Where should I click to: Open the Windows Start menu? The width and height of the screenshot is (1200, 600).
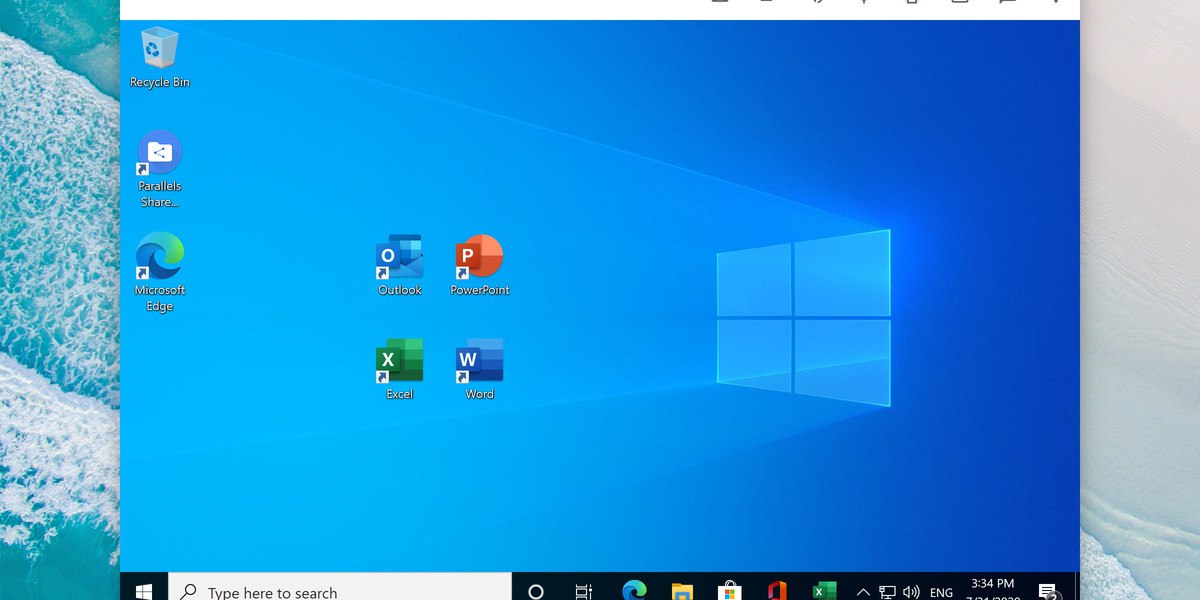point(144,591)
